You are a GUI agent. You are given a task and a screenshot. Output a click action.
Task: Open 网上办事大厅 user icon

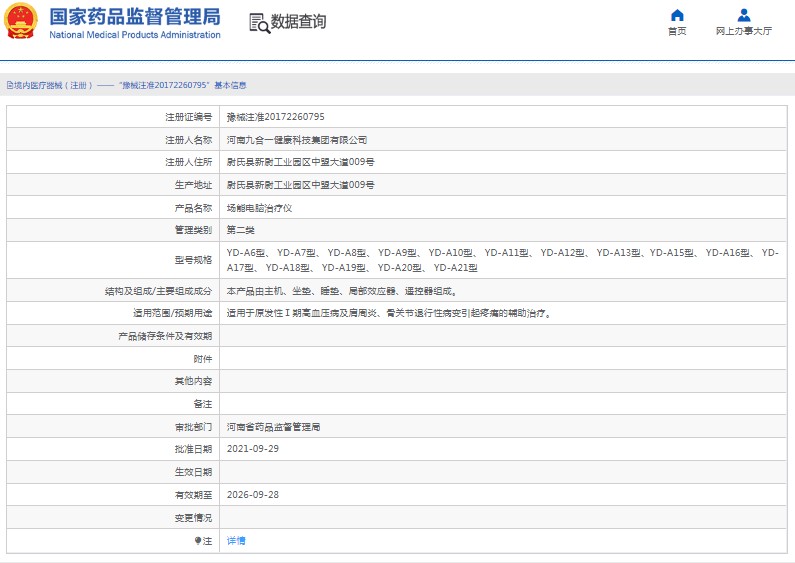point(744,15)
